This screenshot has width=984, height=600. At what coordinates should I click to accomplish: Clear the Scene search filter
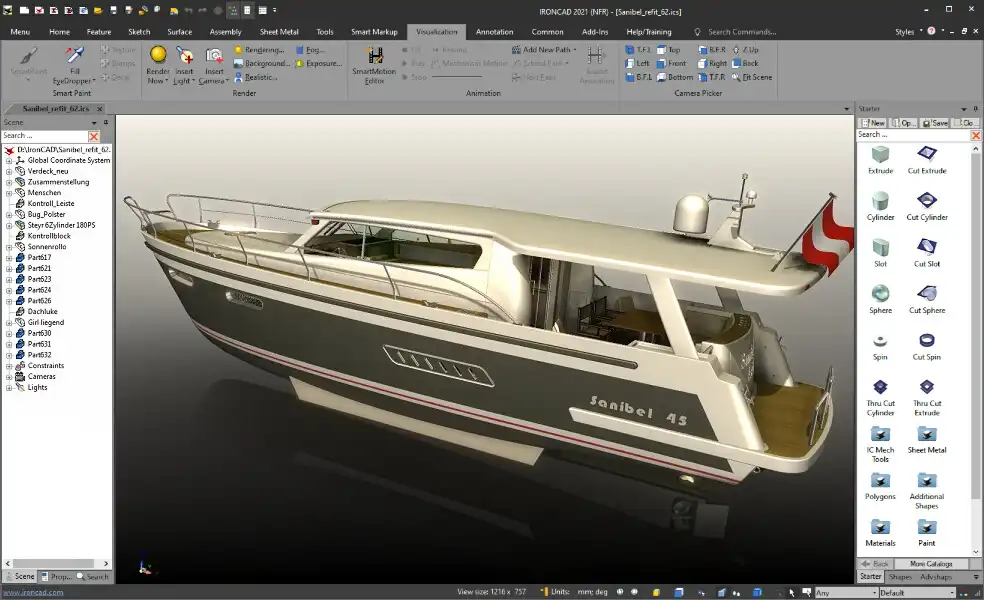pyautogui.click(x=94, y=136)
